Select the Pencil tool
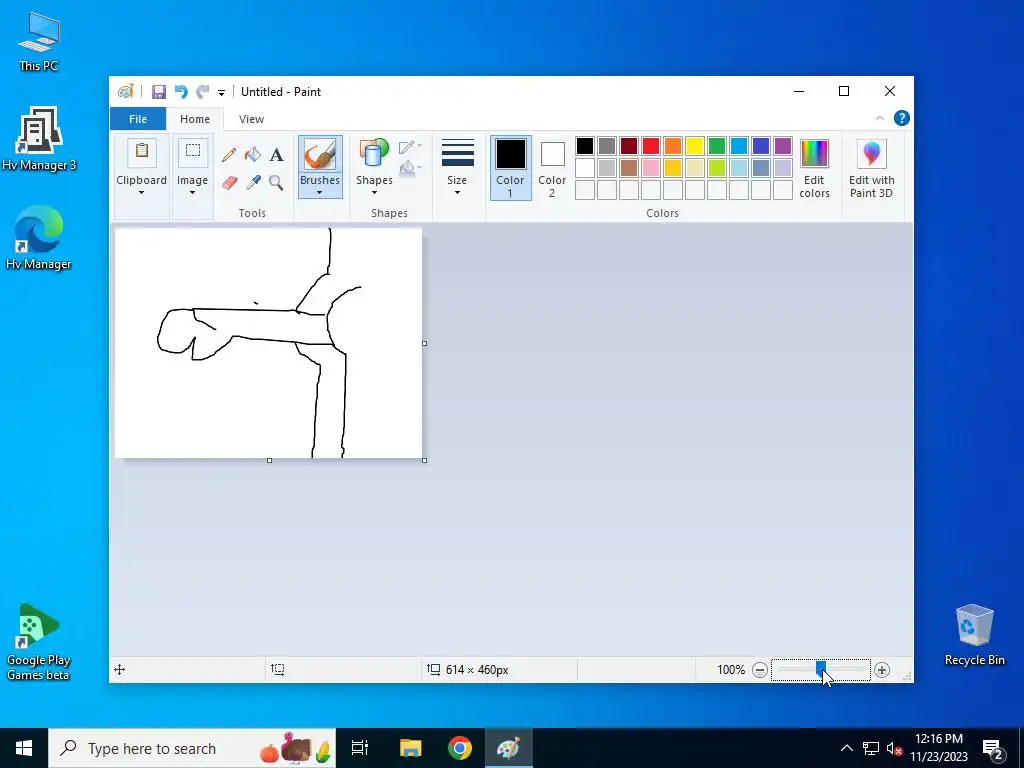The image size is (1024, 768). tap(229, 155)
